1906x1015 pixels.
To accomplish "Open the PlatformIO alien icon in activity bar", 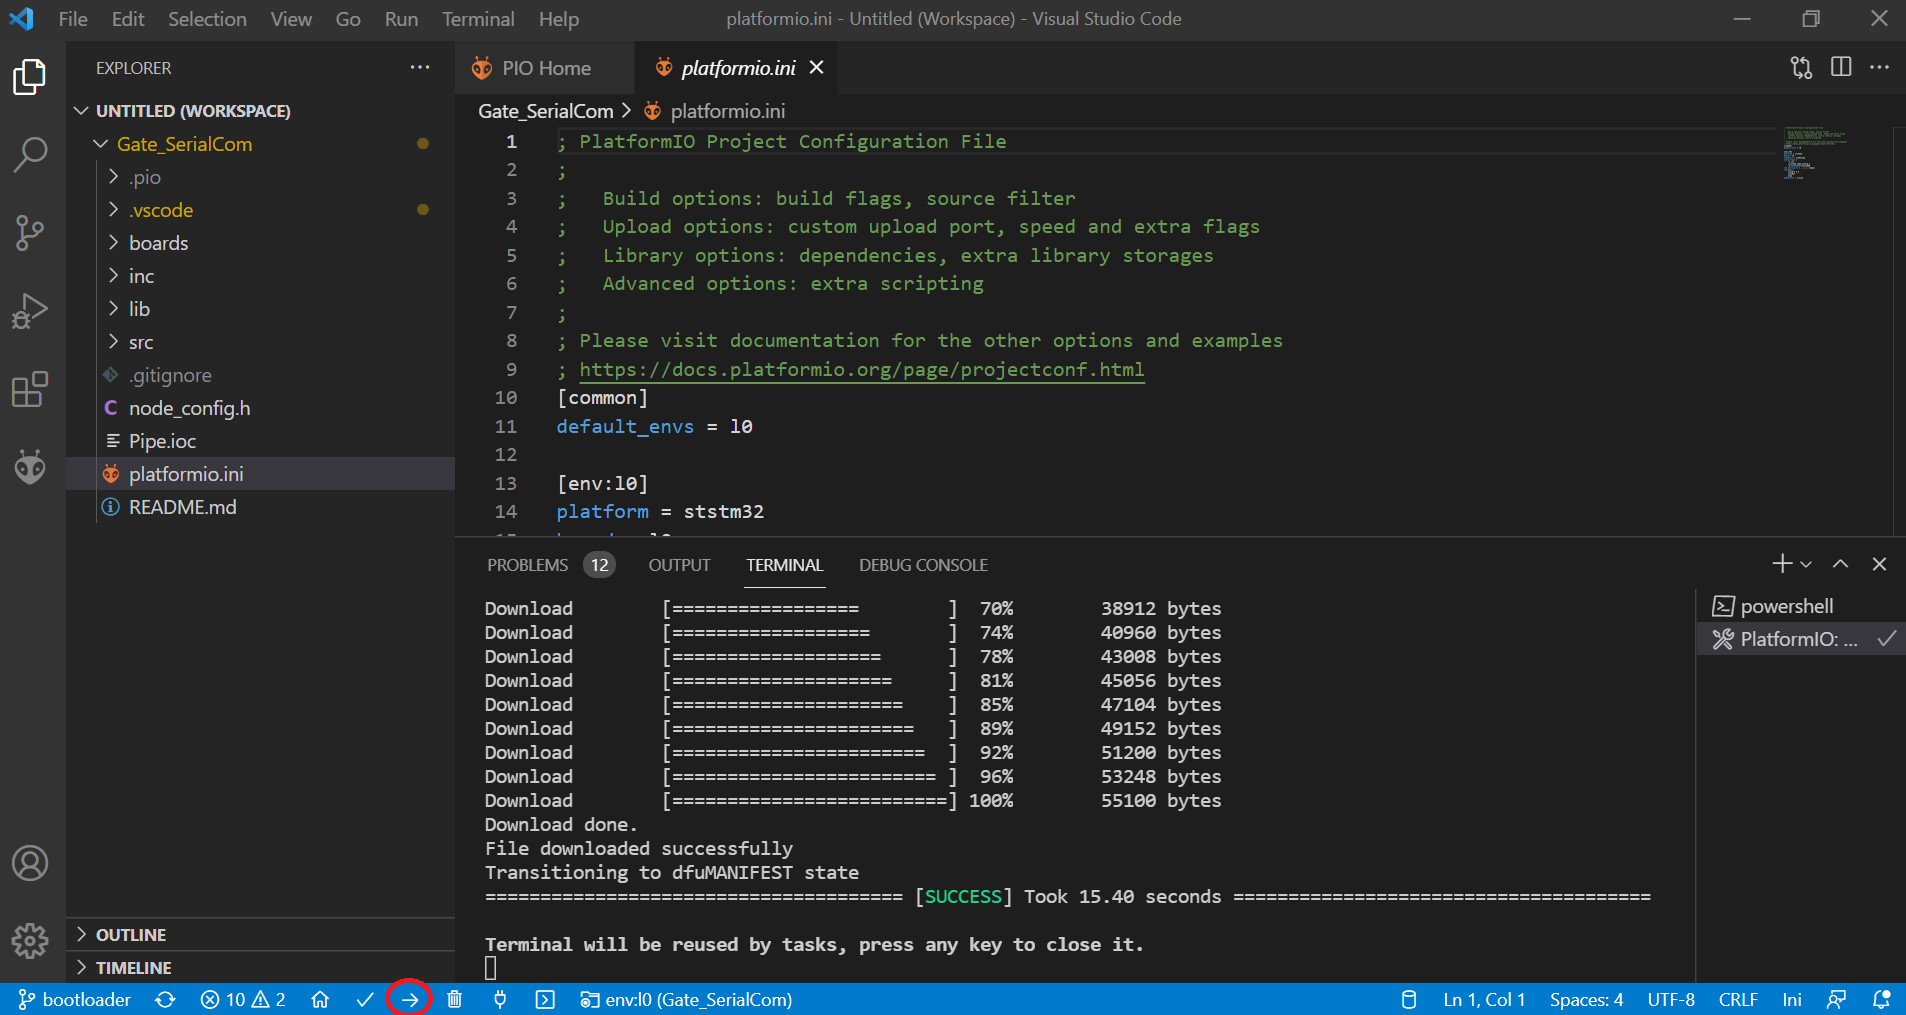I will pos(30,466).
